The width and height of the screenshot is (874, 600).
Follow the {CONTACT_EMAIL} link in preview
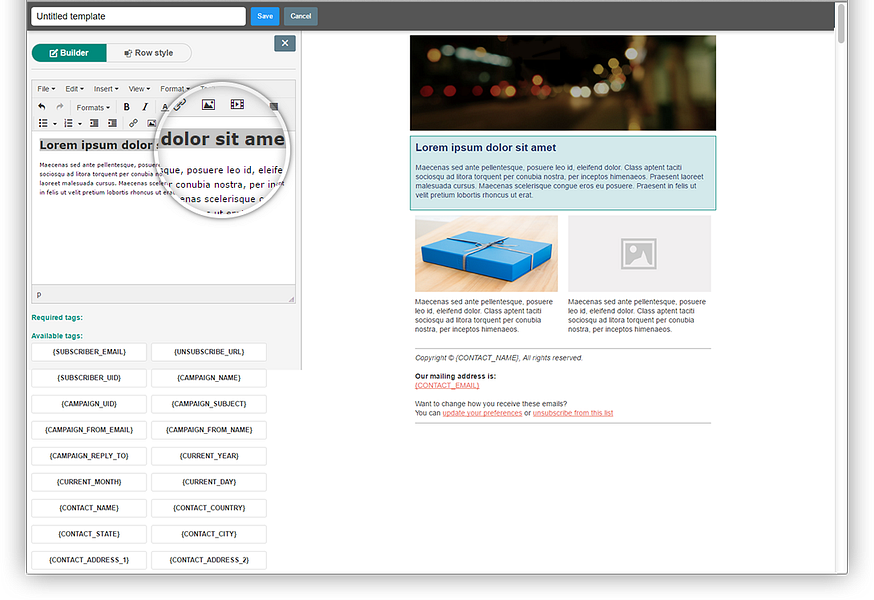point(447,385)
